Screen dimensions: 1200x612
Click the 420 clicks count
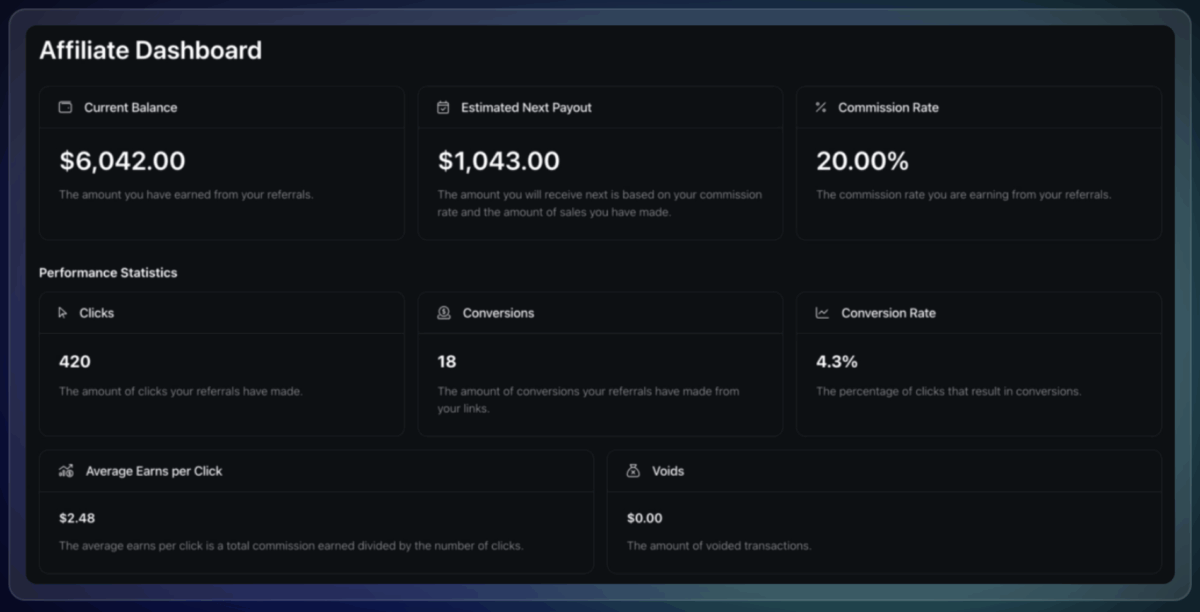pos(74,361)
